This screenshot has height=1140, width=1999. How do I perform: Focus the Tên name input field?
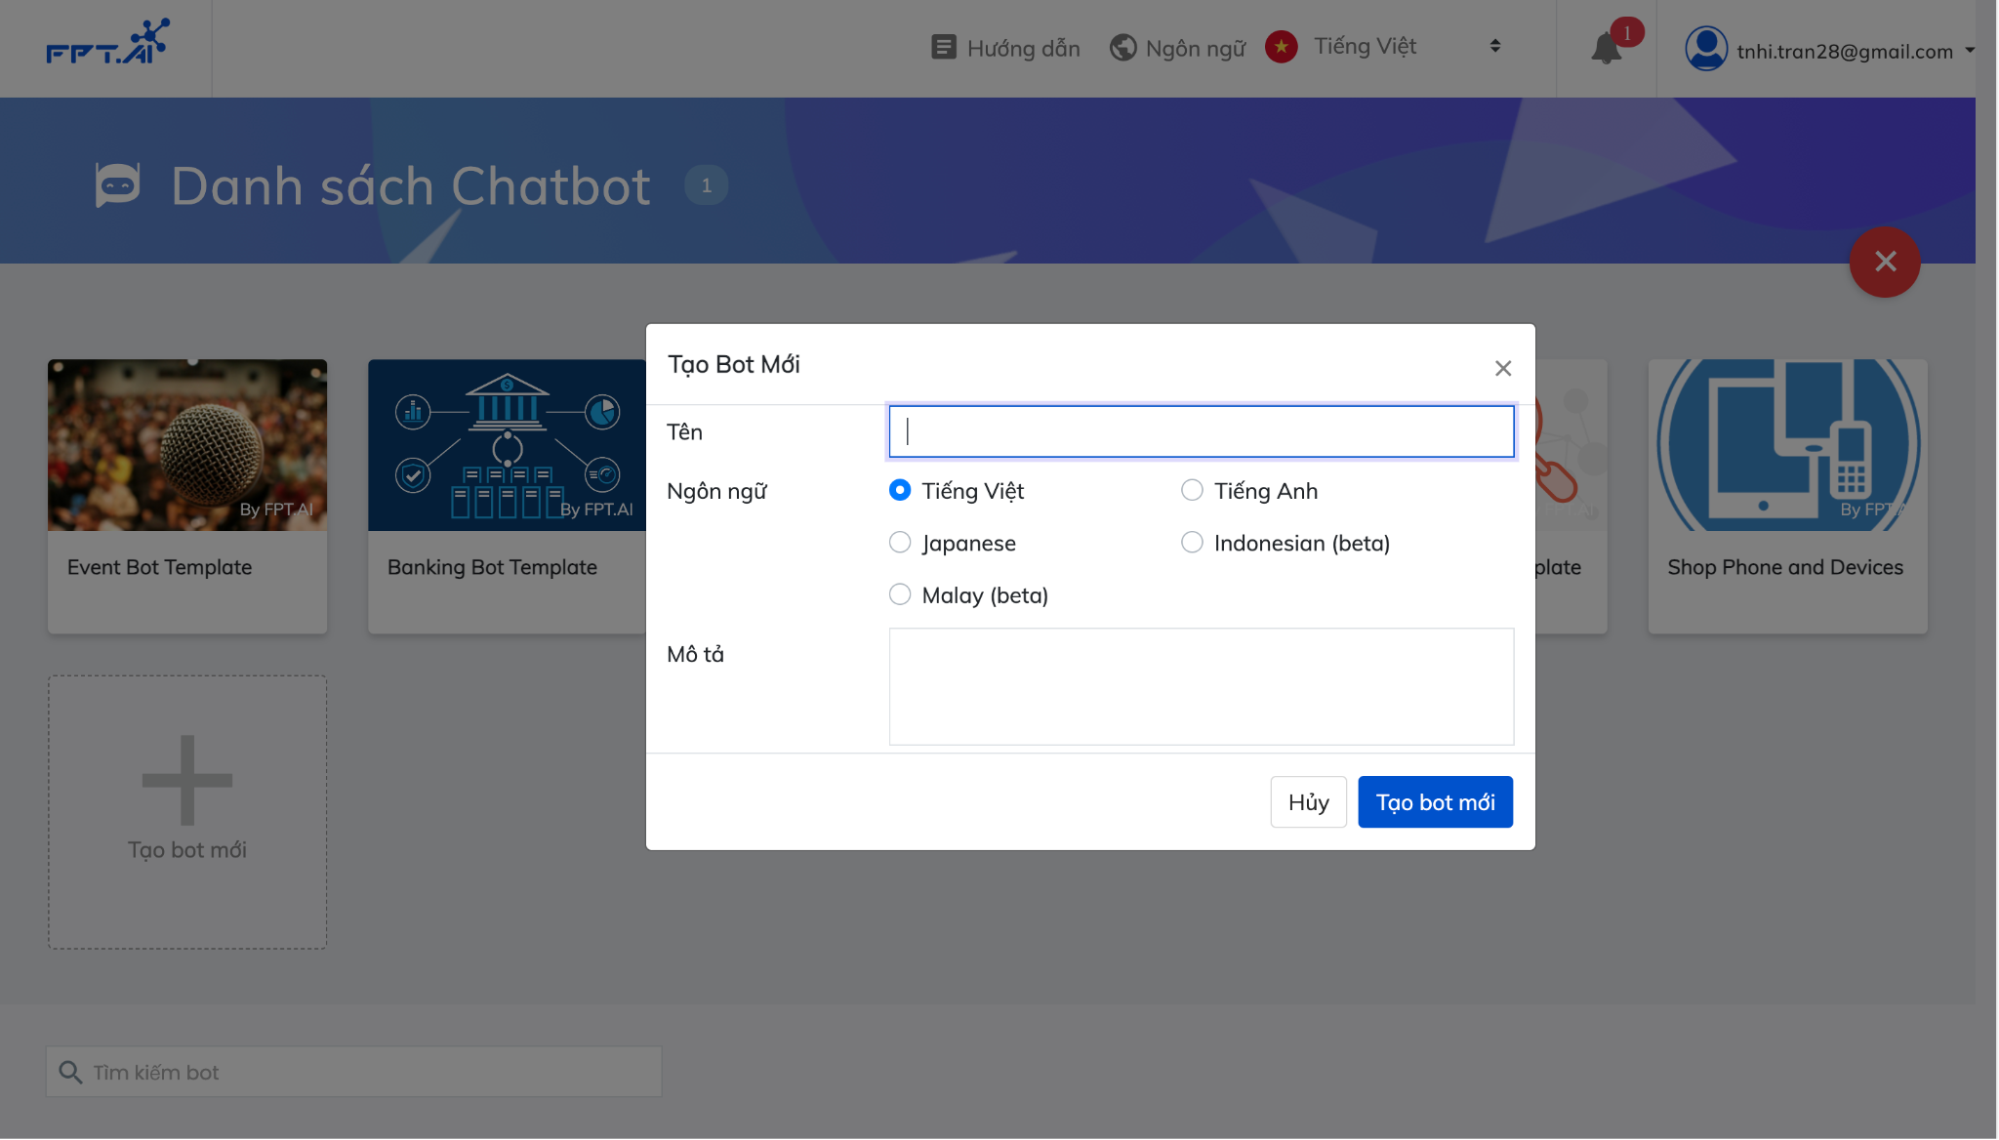coord(1200,432)
